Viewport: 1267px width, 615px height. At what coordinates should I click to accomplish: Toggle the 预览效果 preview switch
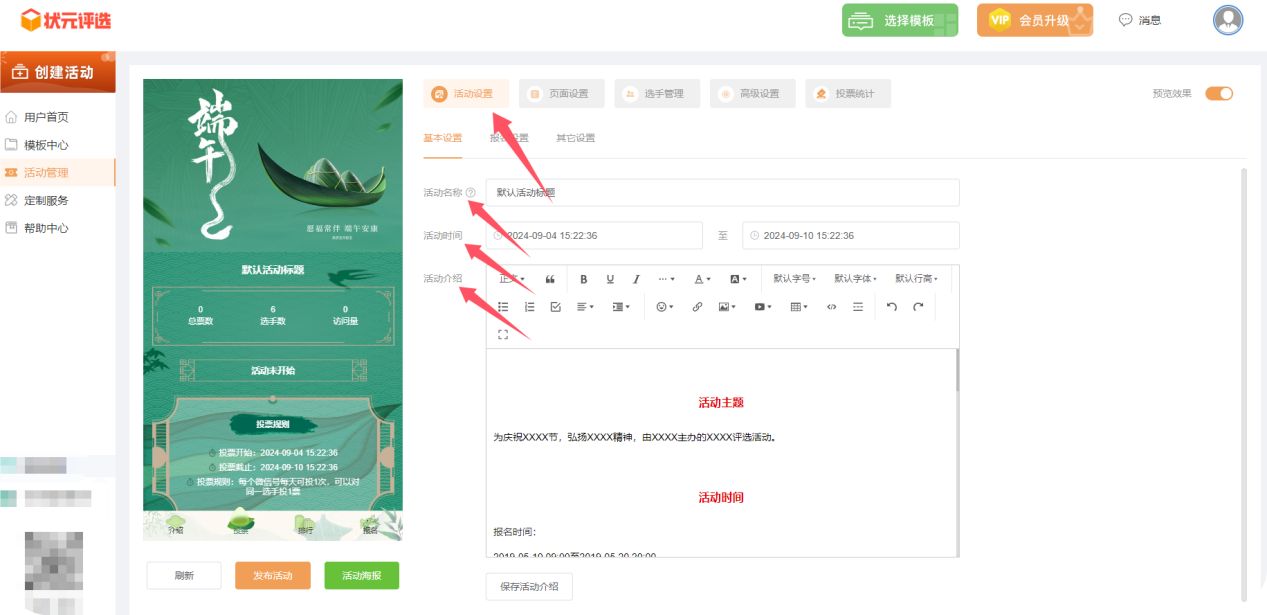click(1218, 94)
